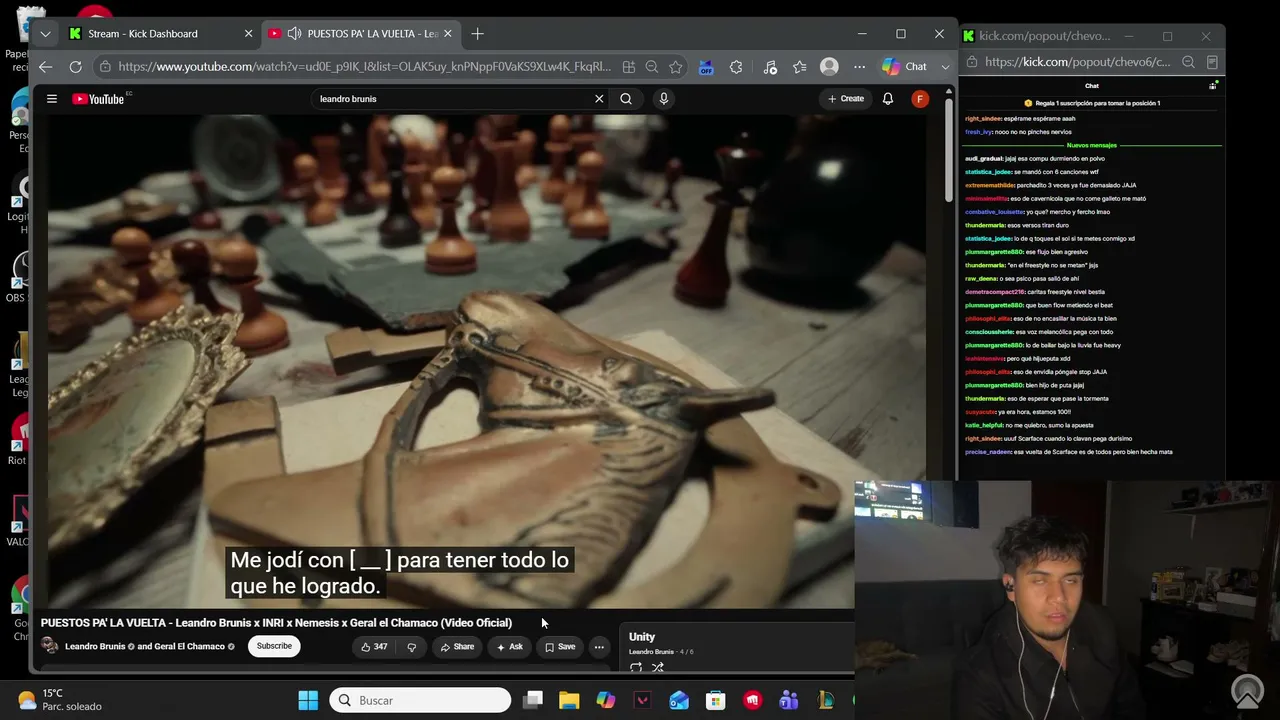The image size is (1280, 720).
Task: Clear the YouTube search box text
Action: [x=599, y=99]
